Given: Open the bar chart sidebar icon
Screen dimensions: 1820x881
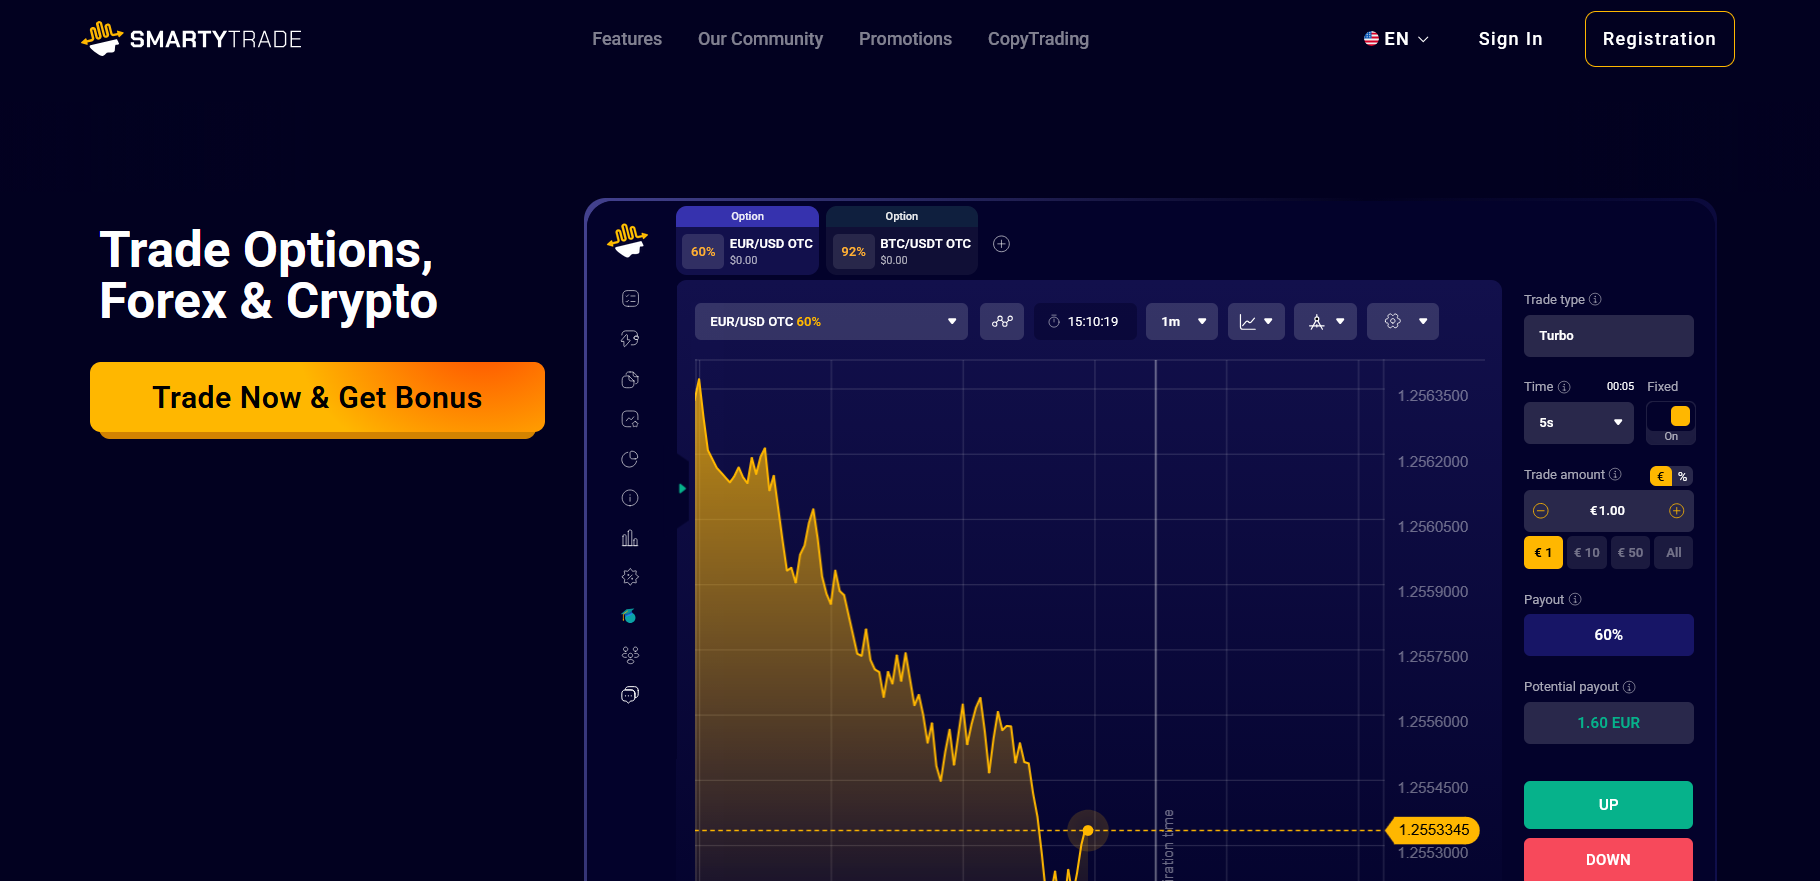Looking at the screenshot, I should (x=630, y=538).
